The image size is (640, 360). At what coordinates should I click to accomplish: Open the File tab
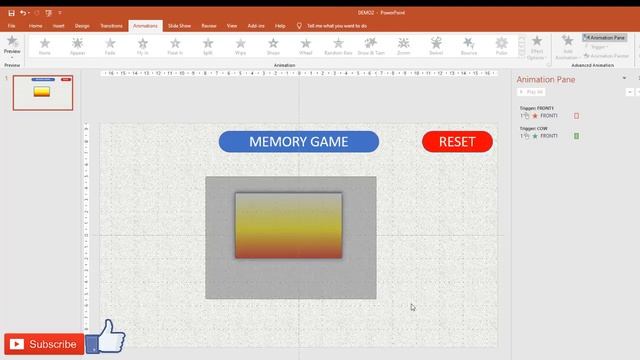11,26
